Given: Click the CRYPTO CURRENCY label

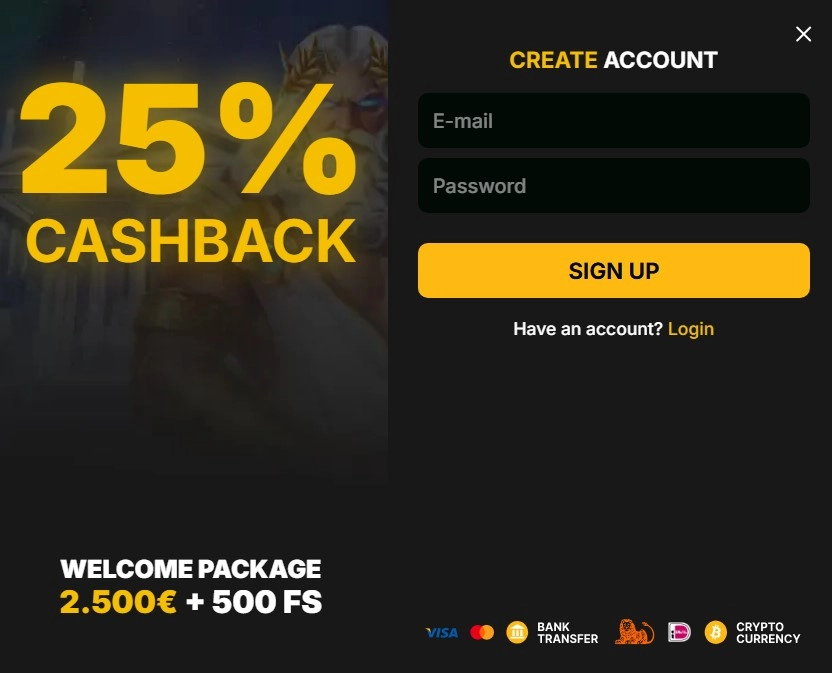Looking at the screenshot, I should tap(768, 633).
